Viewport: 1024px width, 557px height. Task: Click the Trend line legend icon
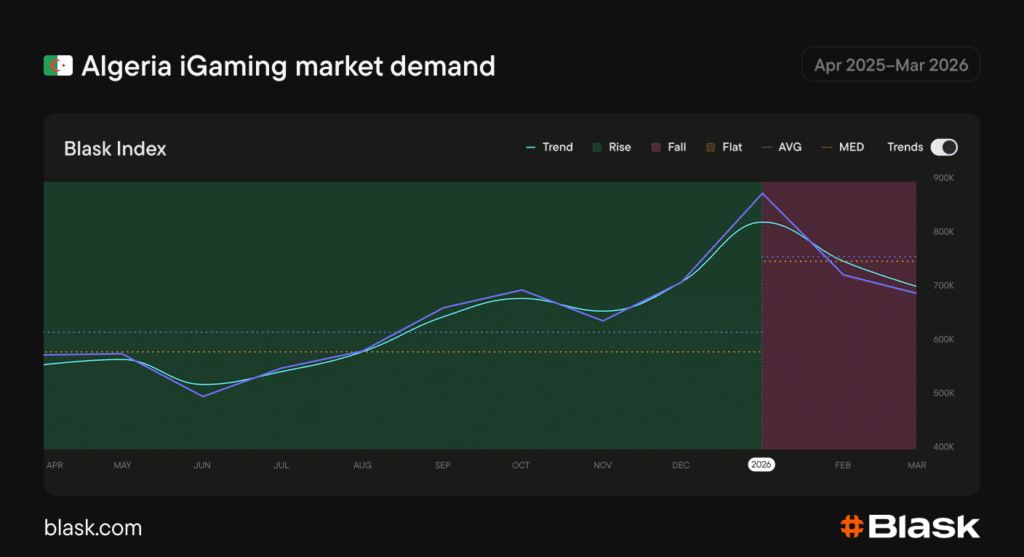click(x=531, y=147)
